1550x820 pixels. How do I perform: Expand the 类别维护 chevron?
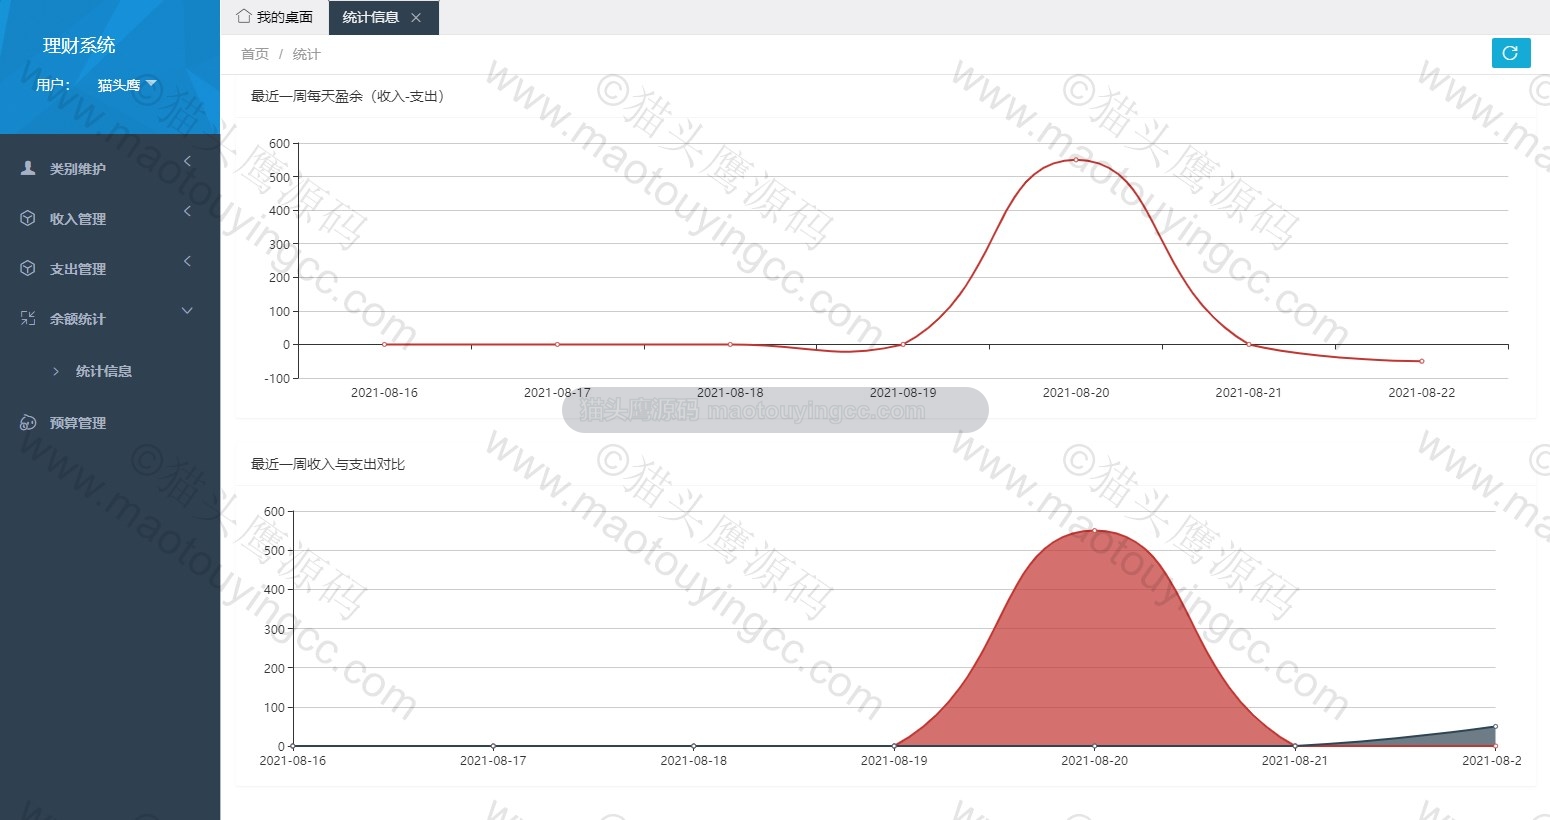(x=187, y=161)
